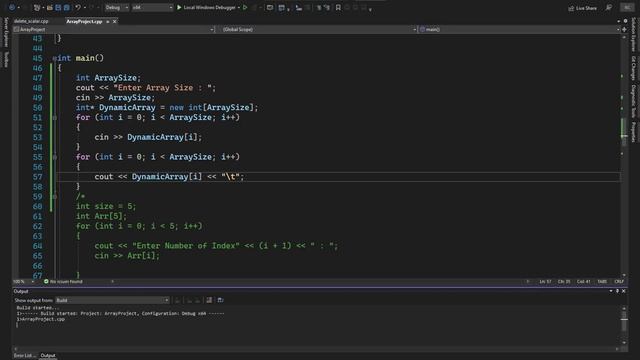Open the Toolbox side tab
The height and width of the screenshot is (360, 640).
pos(6,60)
